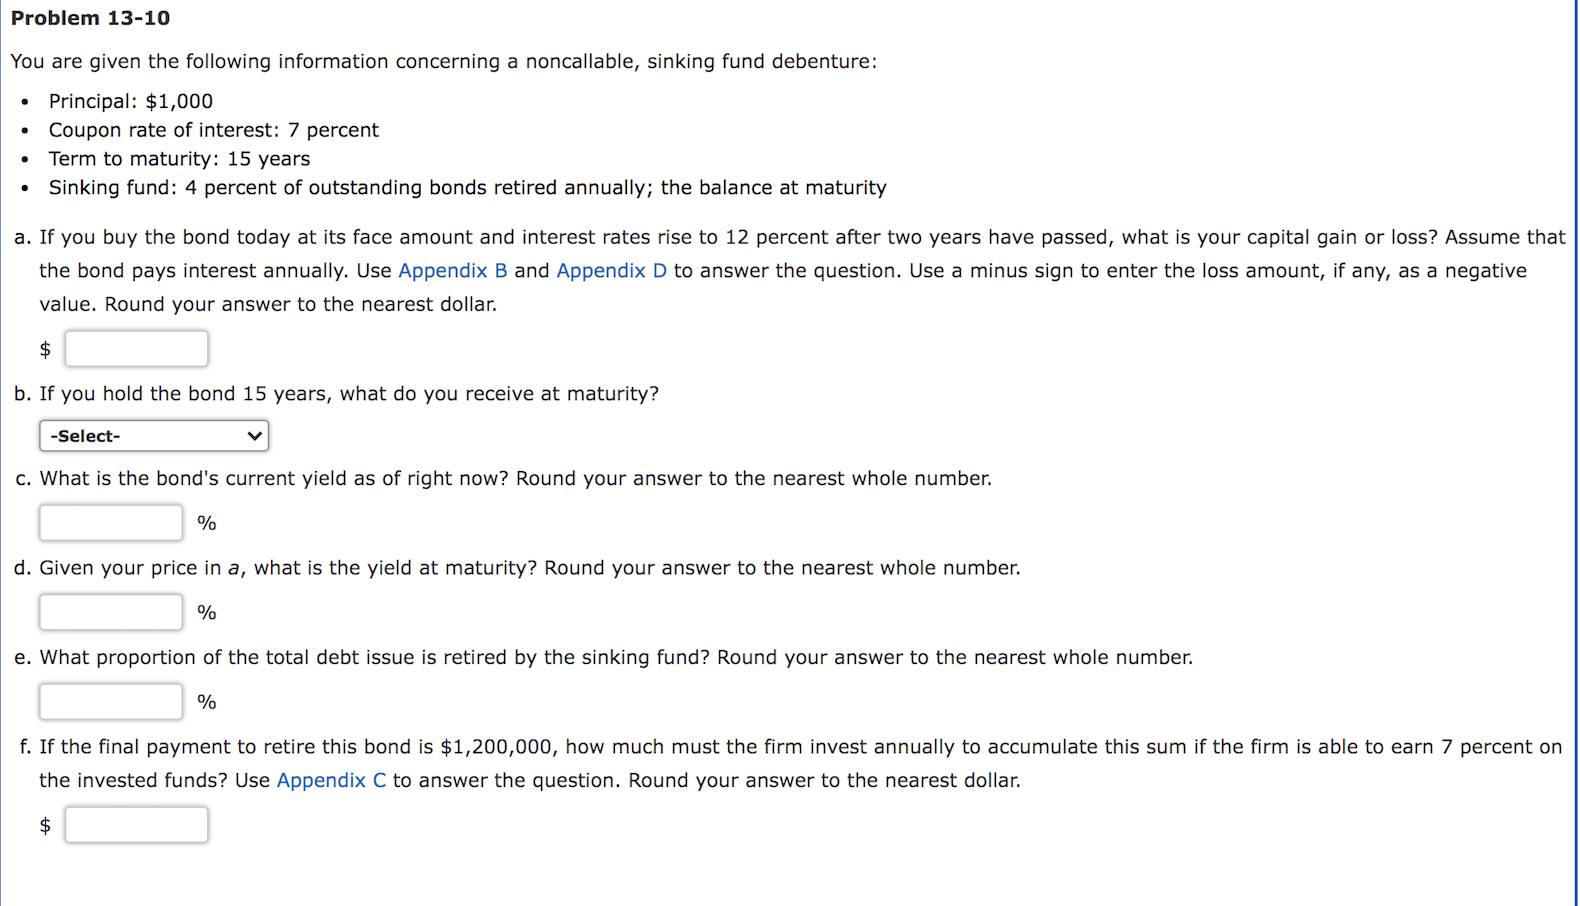Screen dimensions: 1580x906
Task: Click the Appendix D hyperlink after Appendix B
Action: (x=611, y=270)
